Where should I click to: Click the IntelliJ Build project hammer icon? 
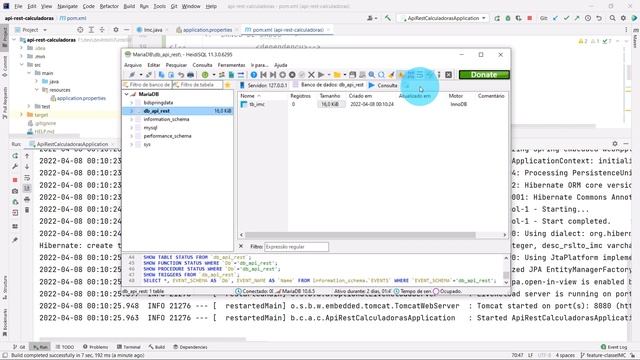(387, 18)
